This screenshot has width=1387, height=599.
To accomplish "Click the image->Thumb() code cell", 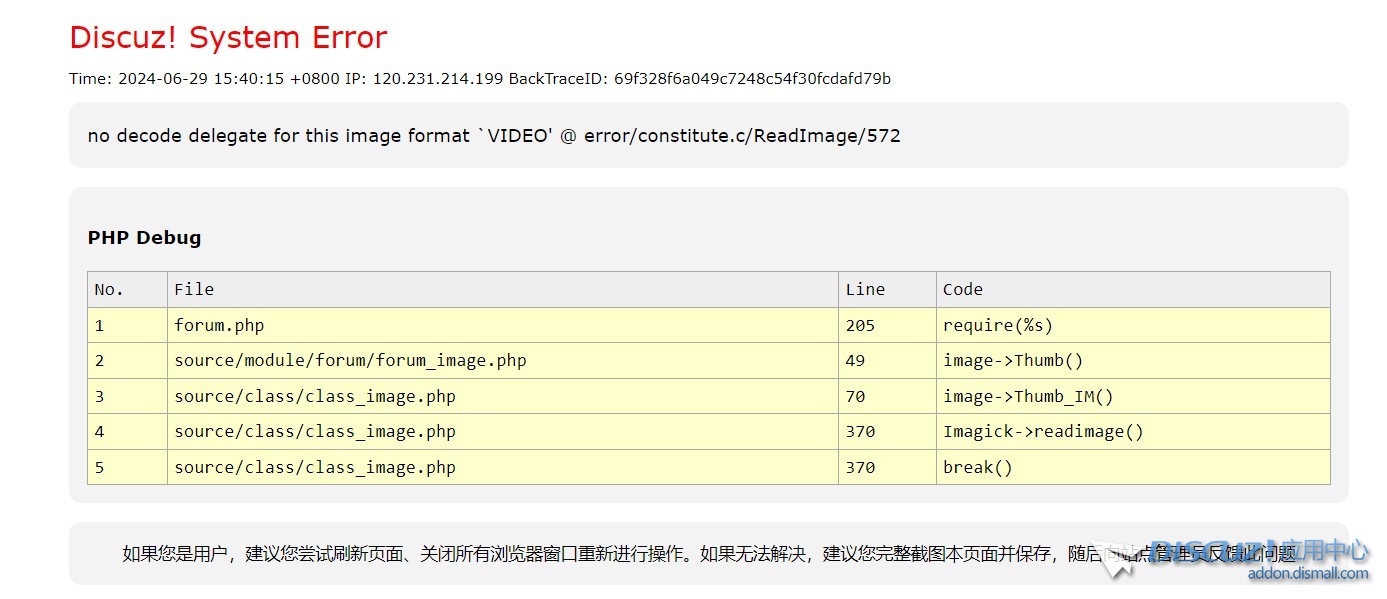I will tap(1013, 361).
